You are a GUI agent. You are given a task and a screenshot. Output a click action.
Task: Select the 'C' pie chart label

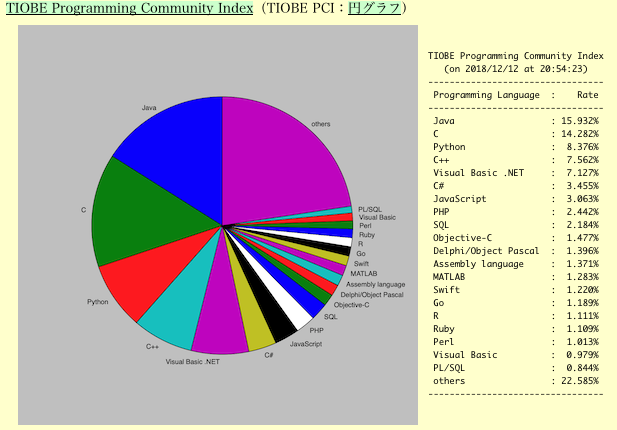tap(83, 210)
